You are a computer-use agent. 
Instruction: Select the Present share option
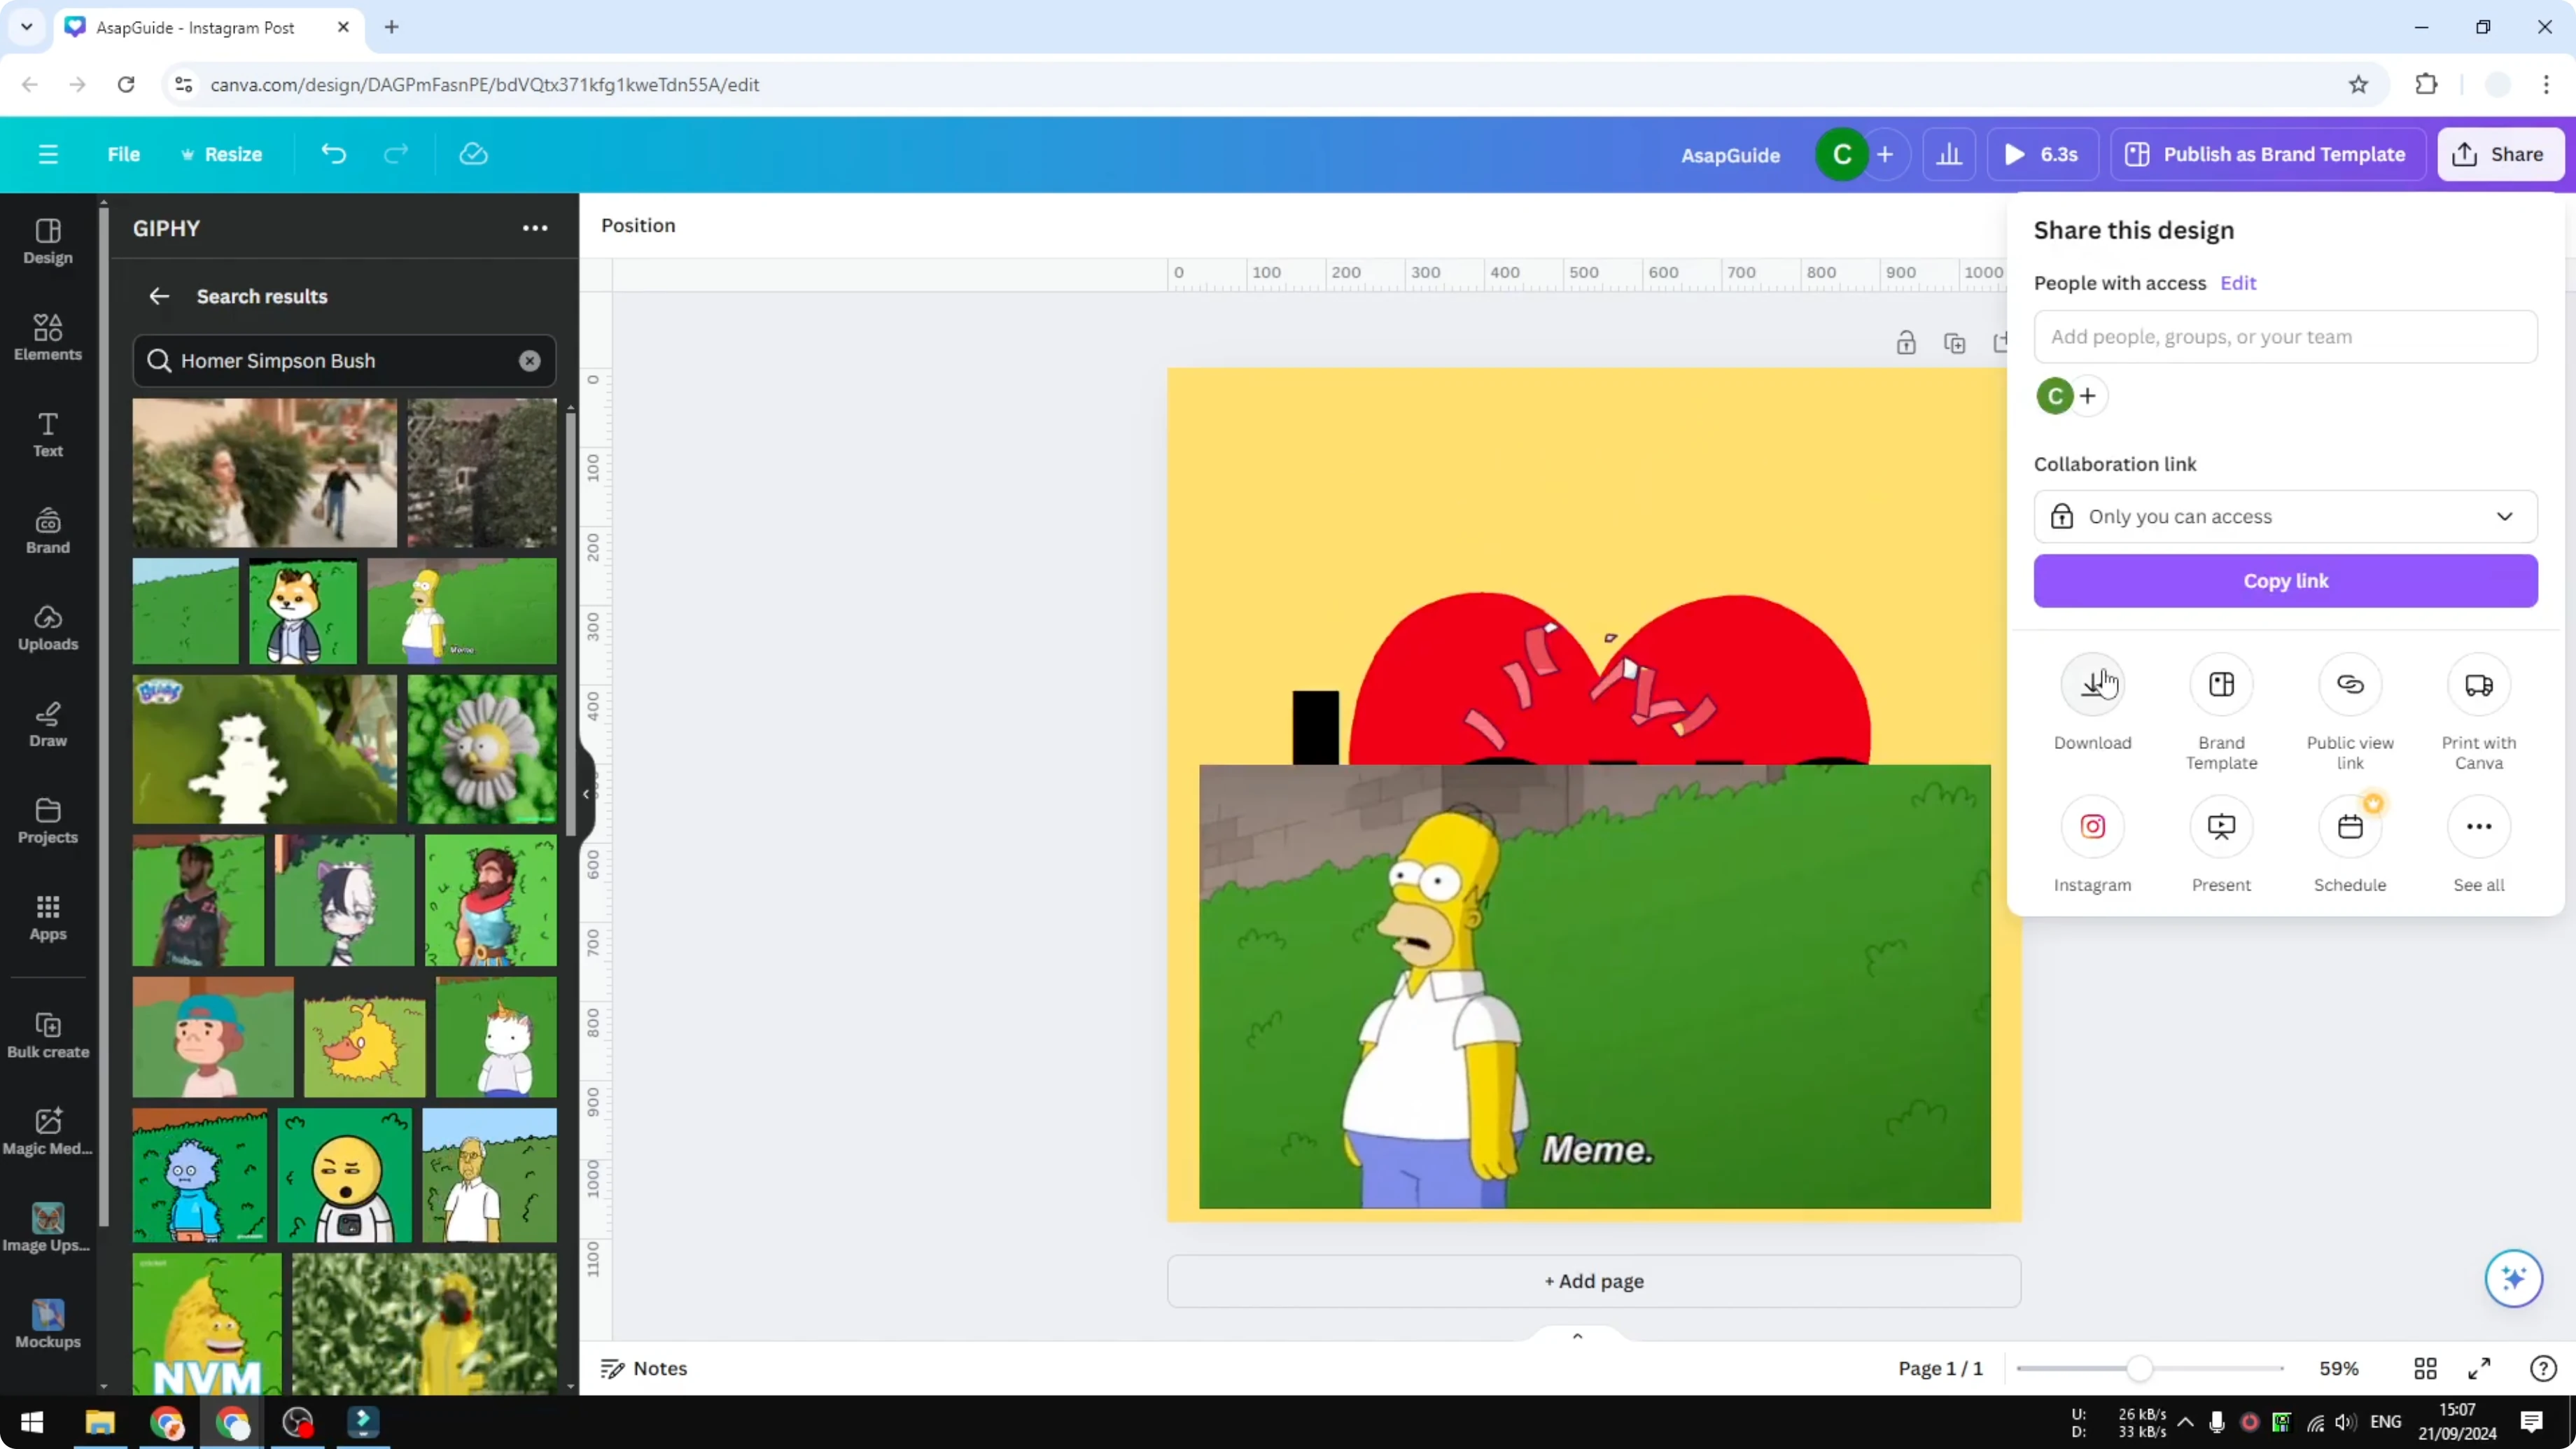(x=2221, y=826)
